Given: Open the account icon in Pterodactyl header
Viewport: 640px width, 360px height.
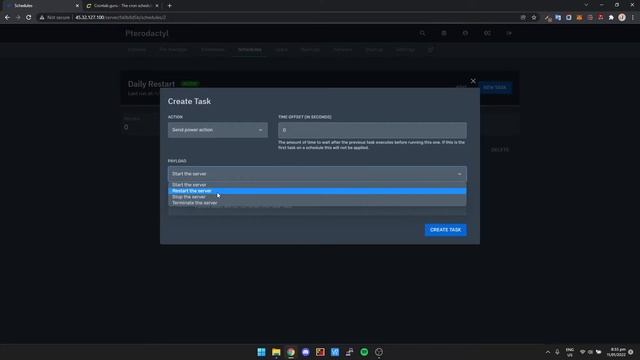Looking at the screenshot, I should tap(465, 33).
